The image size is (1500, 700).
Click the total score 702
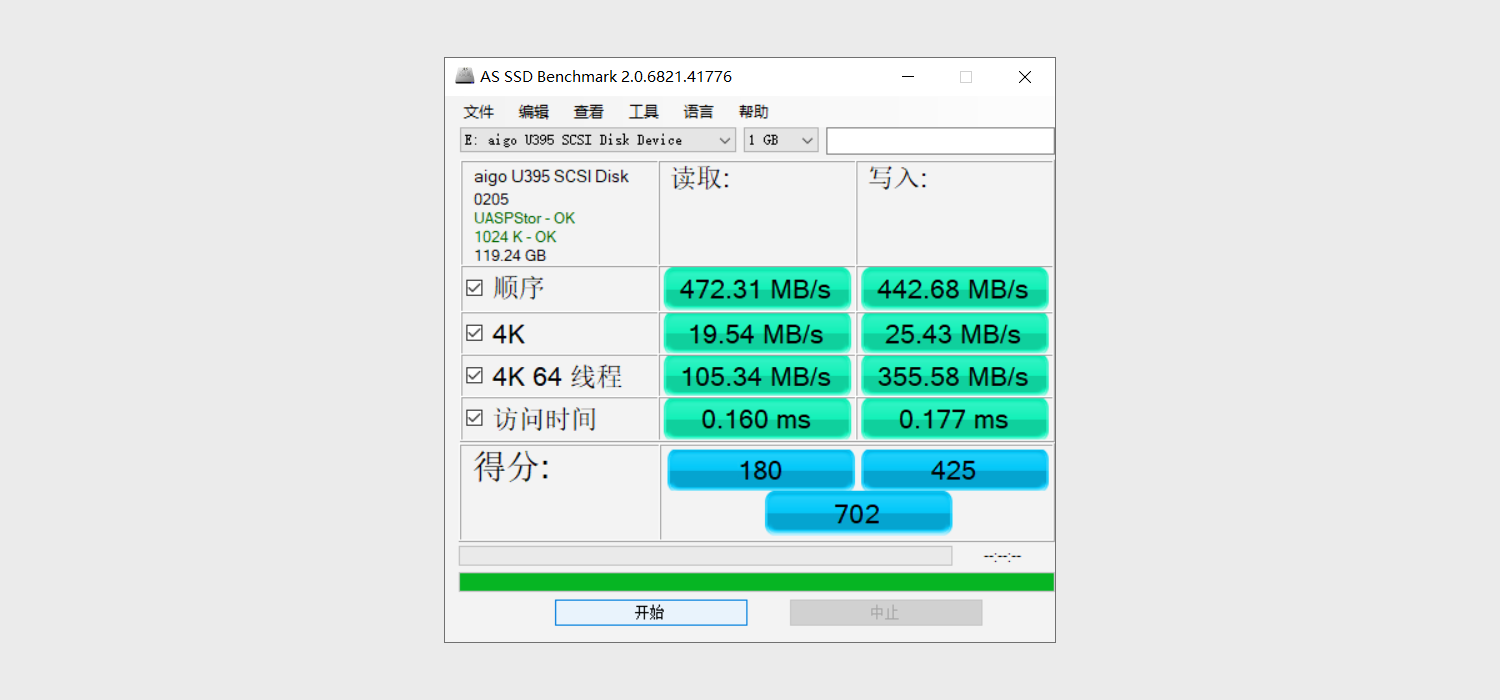point(858,513)
